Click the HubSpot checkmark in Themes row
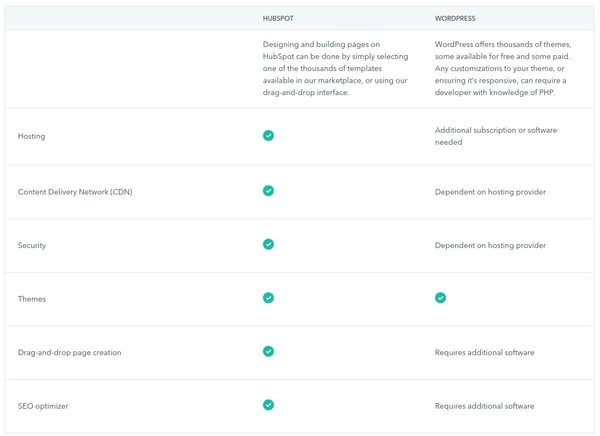The image size is (600, 436). click(x=268, y=298)
